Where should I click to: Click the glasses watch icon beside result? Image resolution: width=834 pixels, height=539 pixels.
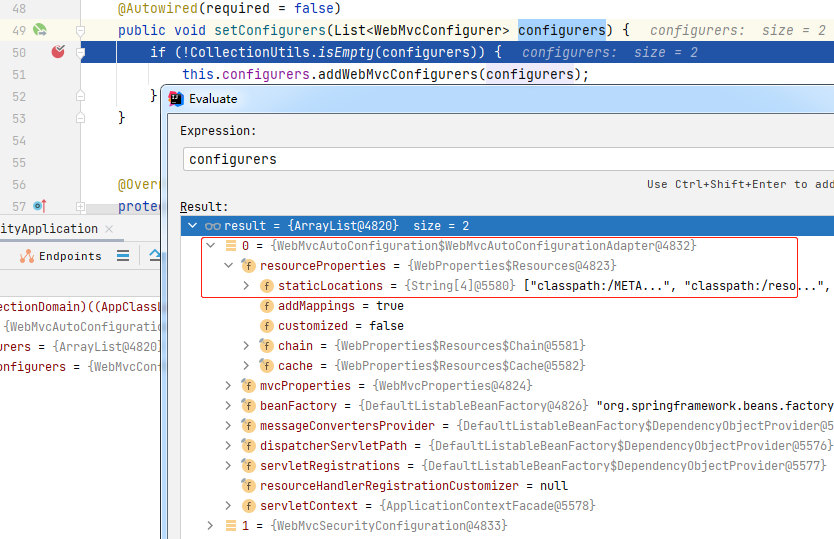(x=212, y=226)
